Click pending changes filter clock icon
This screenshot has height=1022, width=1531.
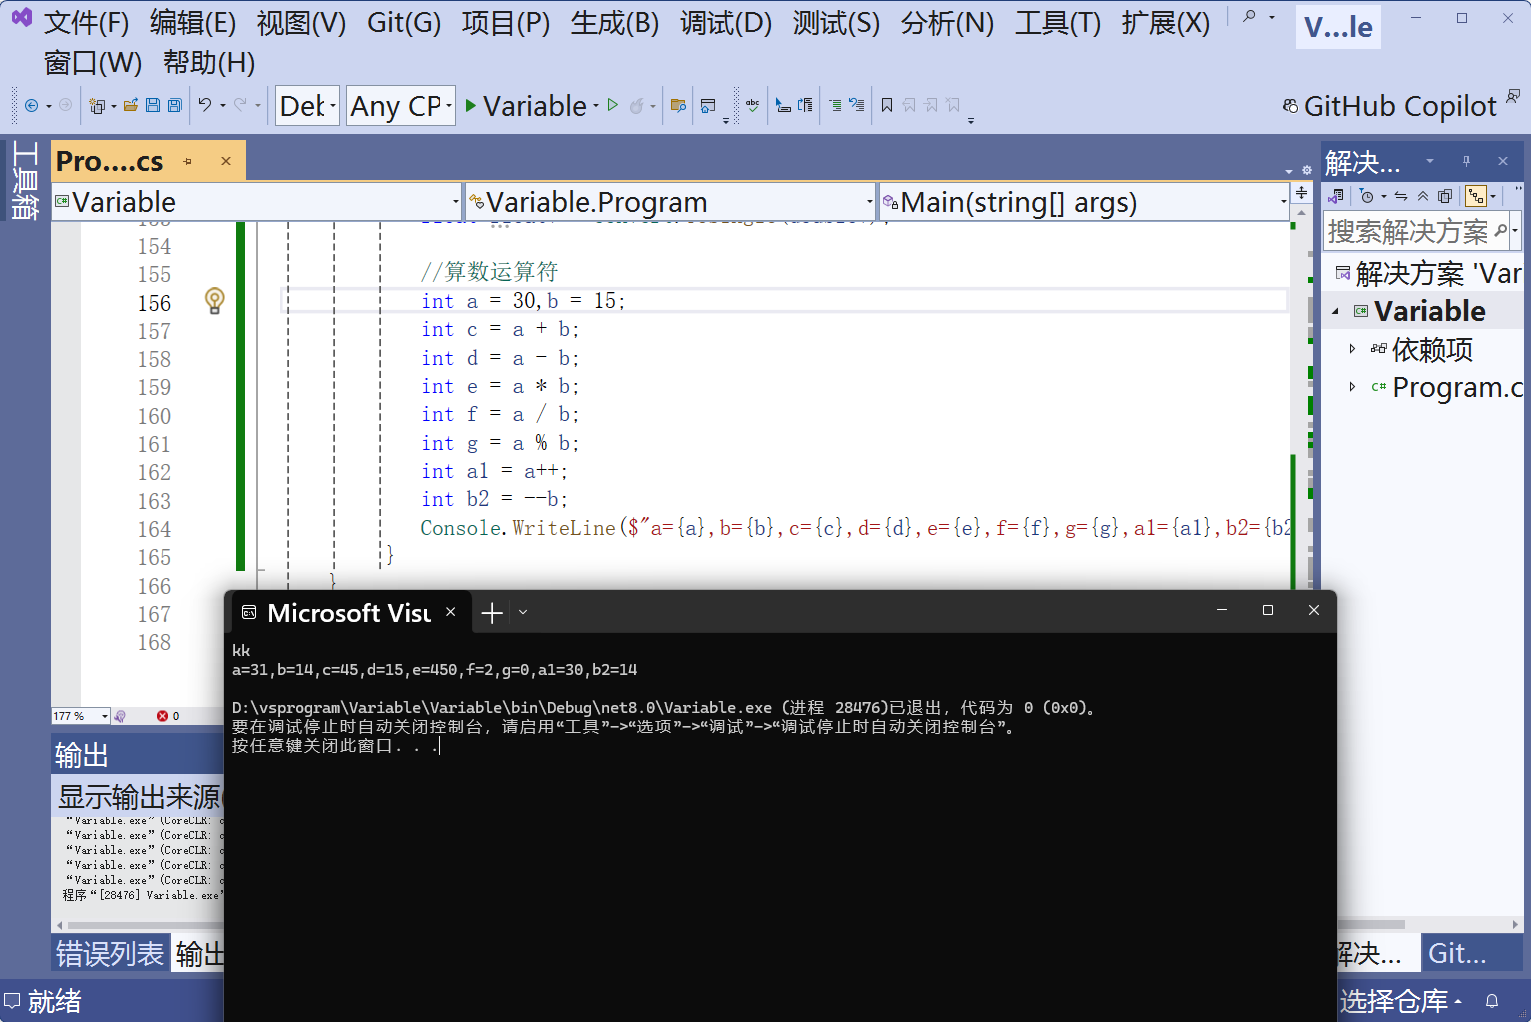coord(1367,196)
